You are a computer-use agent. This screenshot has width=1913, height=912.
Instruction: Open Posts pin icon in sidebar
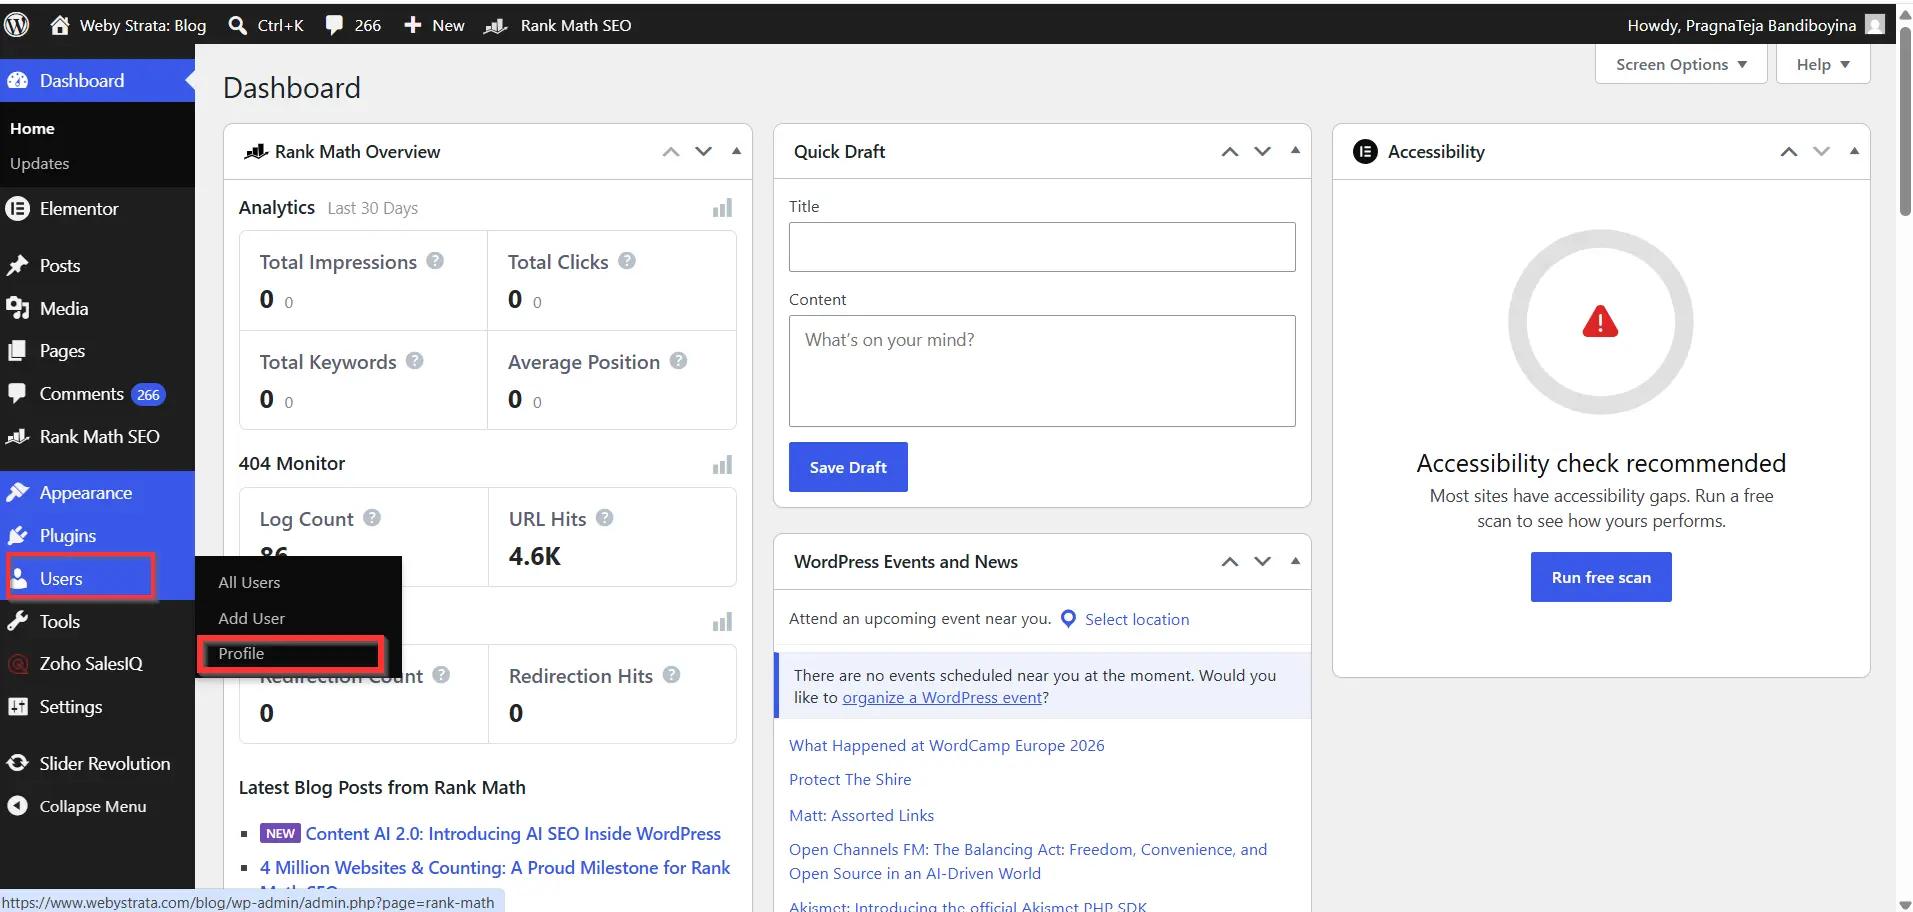point(17,266)
